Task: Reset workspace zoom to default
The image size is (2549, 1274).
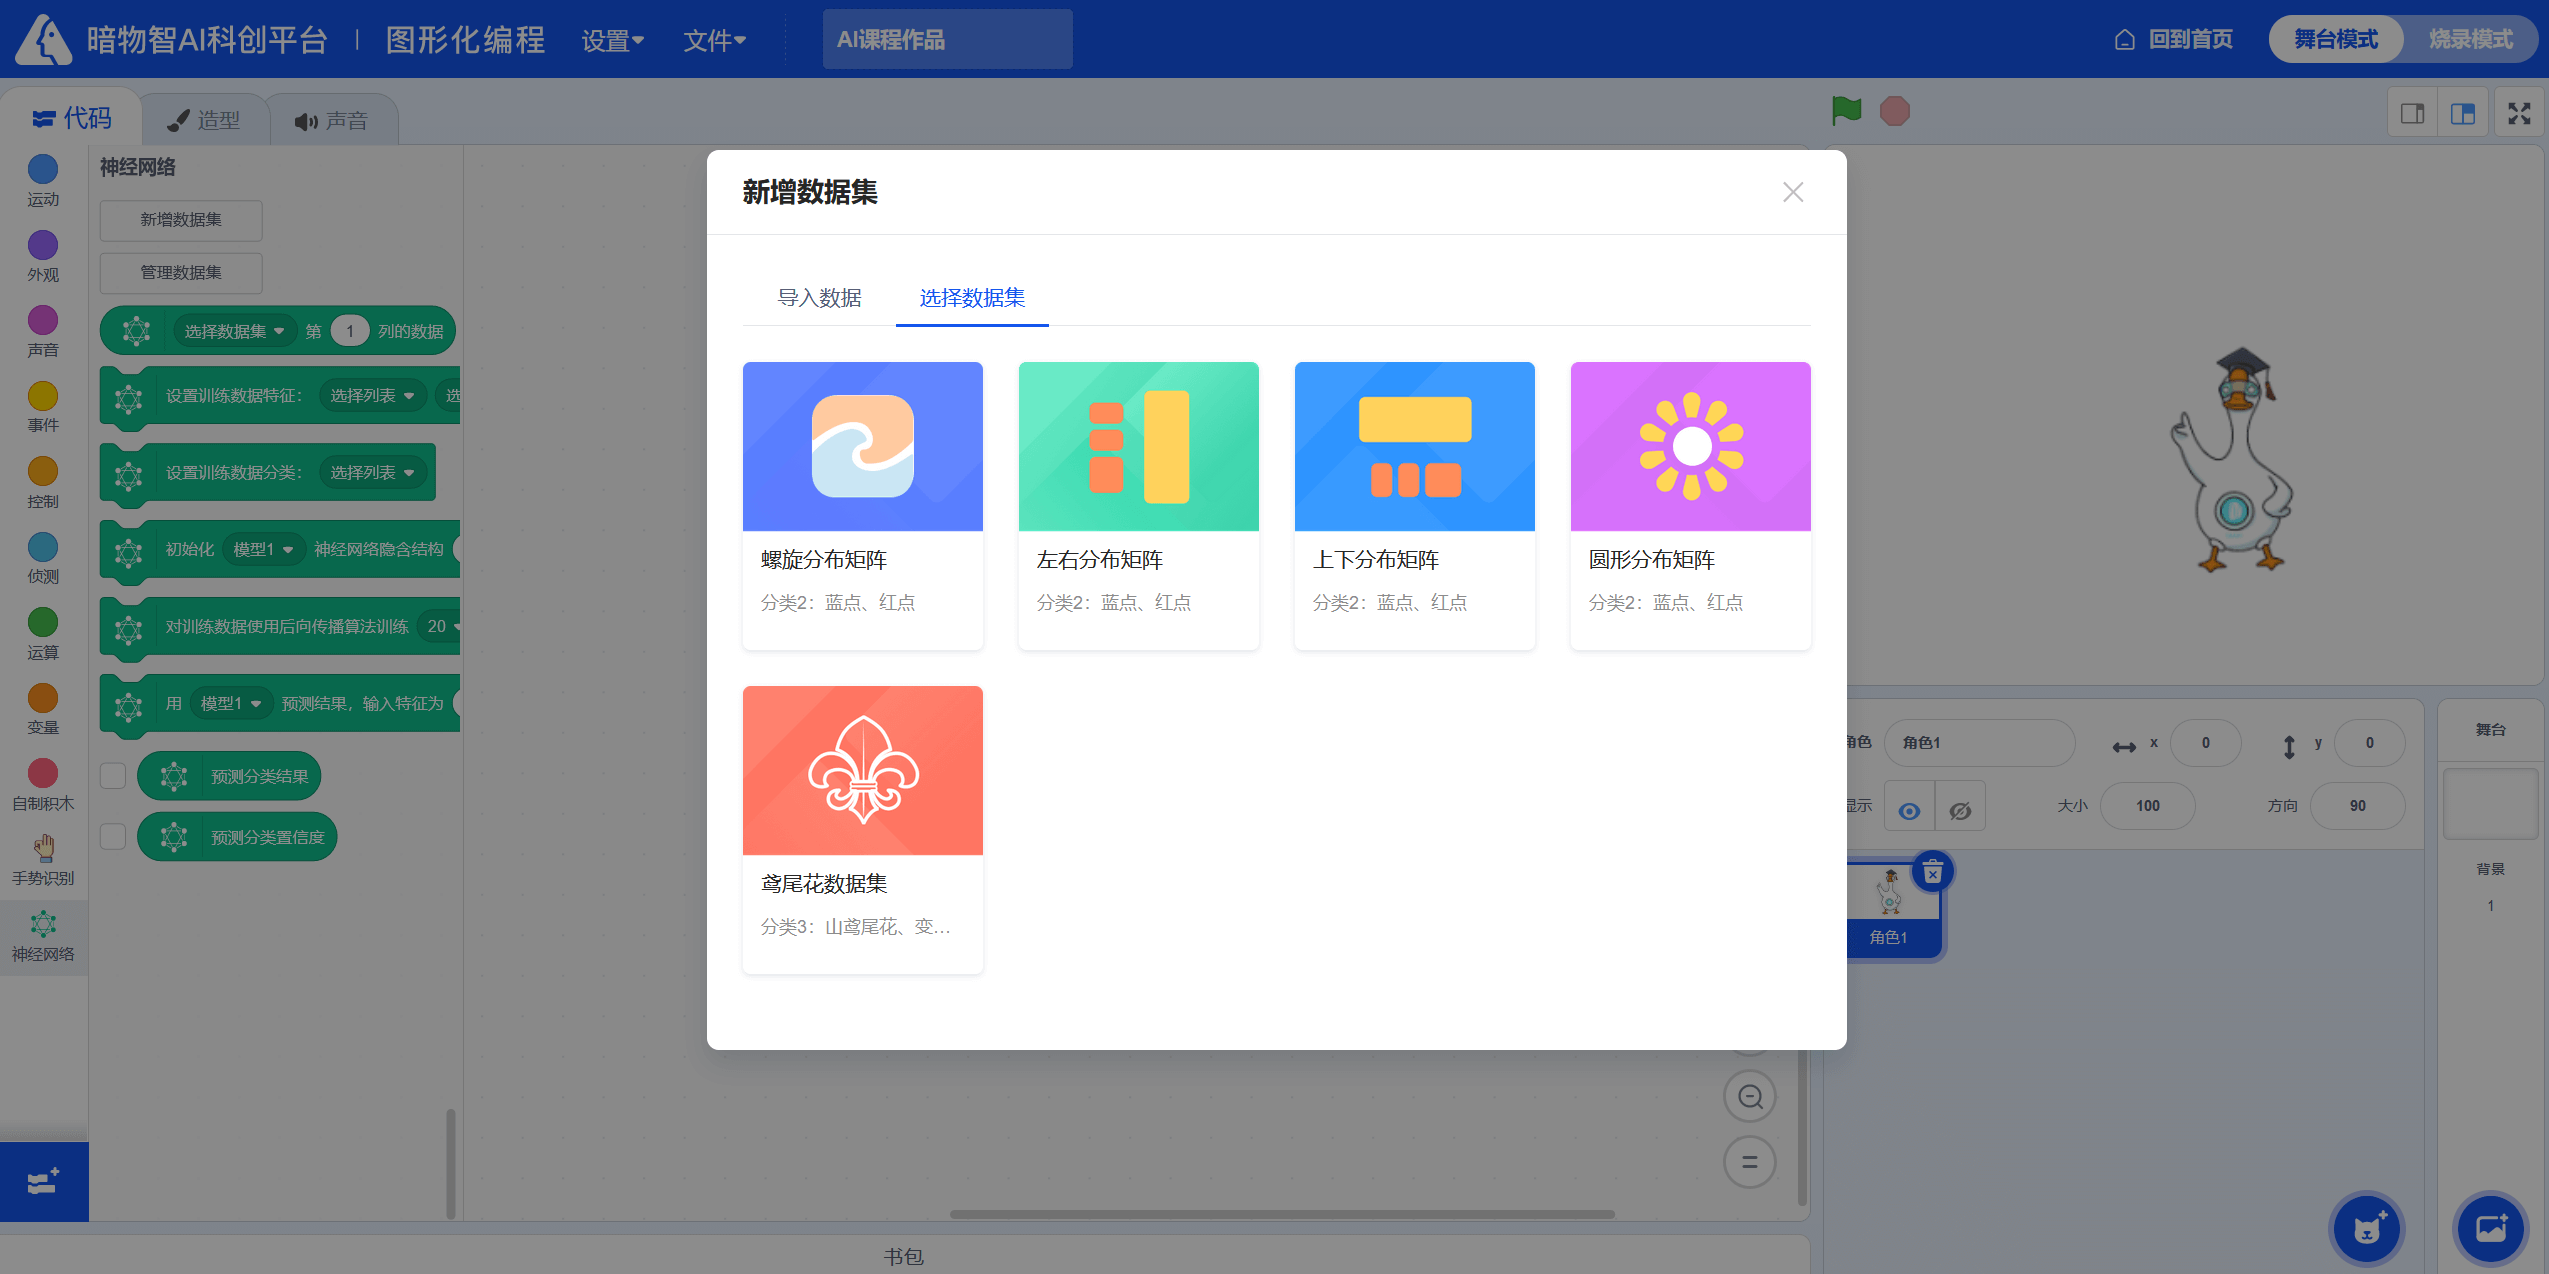Action: point(1750,1162)
